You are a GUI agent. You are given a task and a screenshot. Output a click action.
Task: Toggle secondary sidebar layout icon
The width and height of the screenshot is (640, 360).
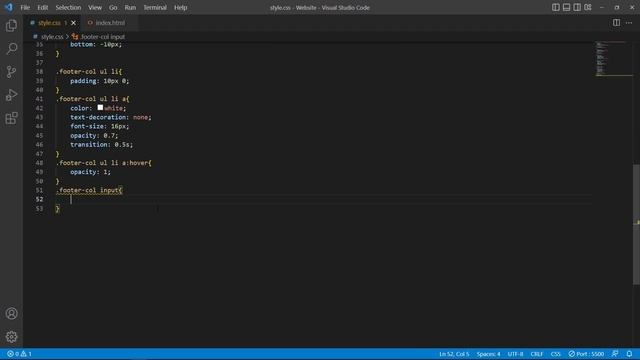coord(577,7)
